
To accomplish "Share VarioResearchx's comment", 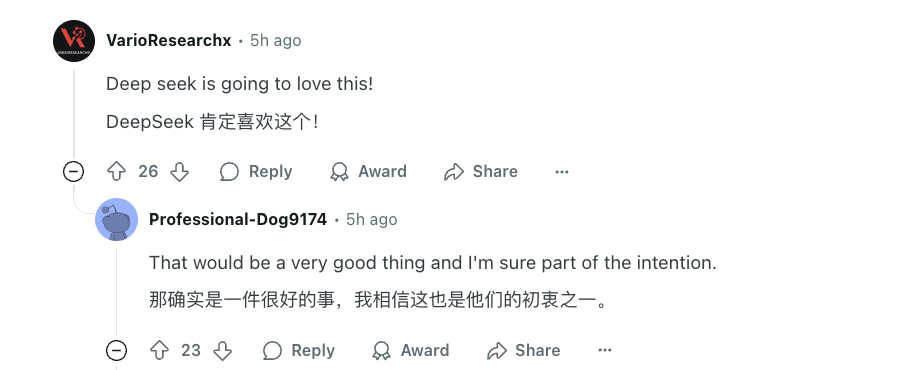I will tap(481, 171).
